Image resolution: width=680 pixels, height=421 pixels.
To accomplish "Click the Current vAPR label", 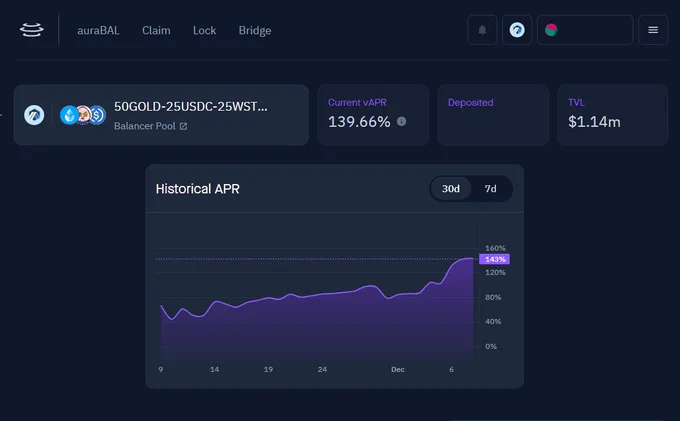I will click(x=357, y=102).
